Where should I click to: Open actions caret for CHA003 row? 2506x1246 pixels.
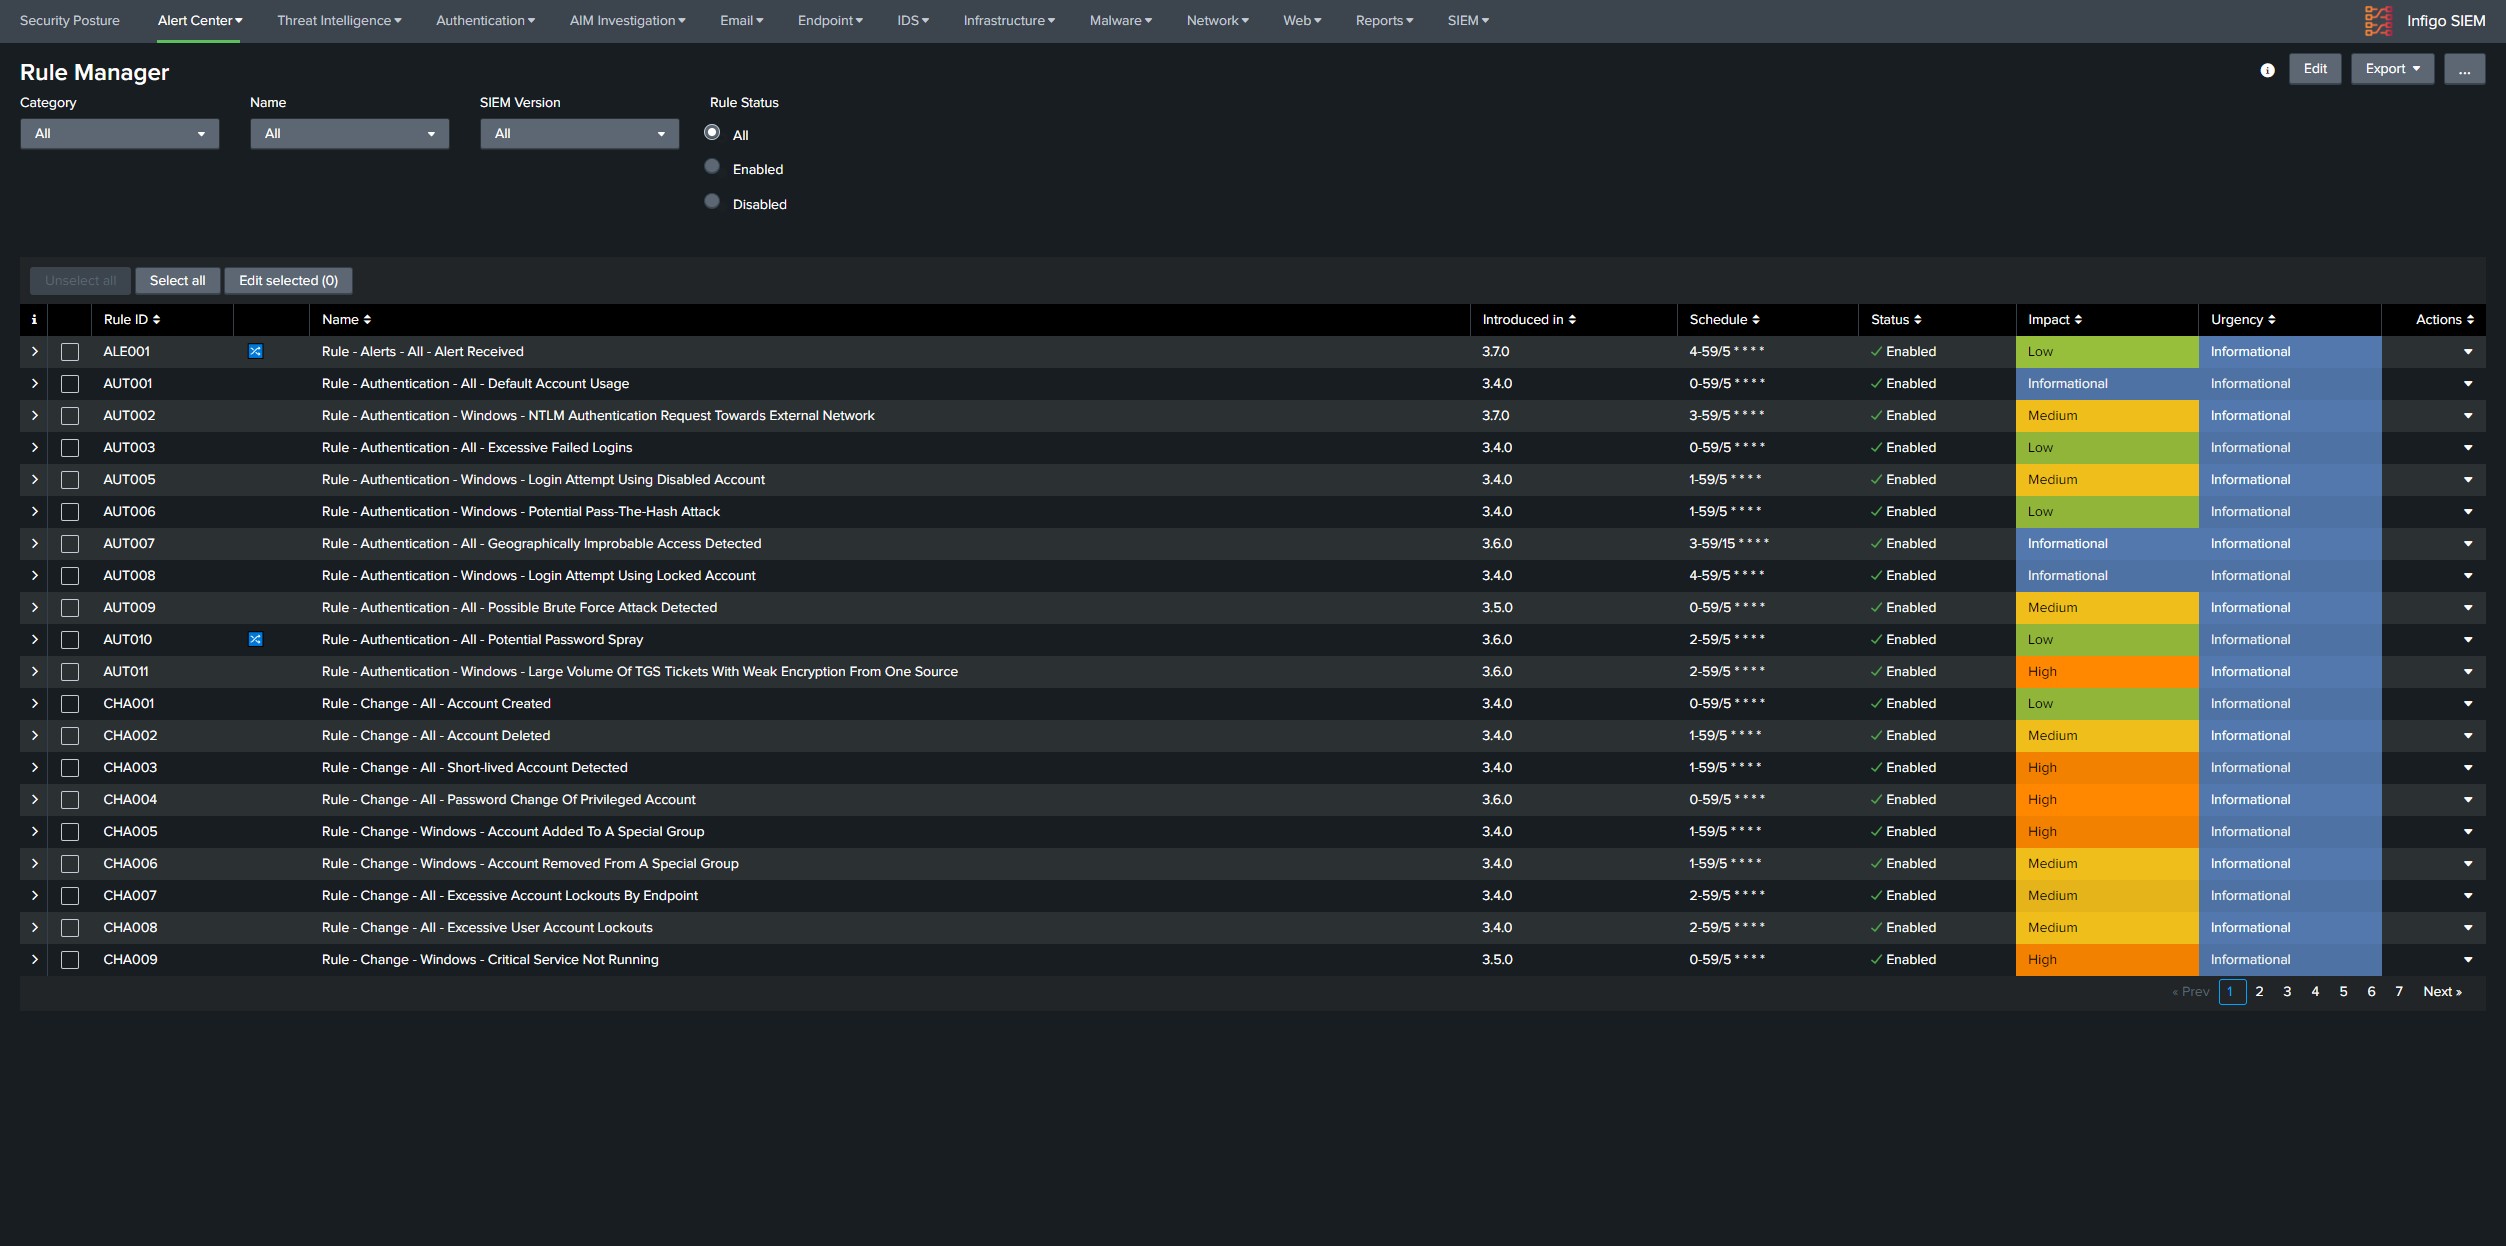click(2467, 768)
